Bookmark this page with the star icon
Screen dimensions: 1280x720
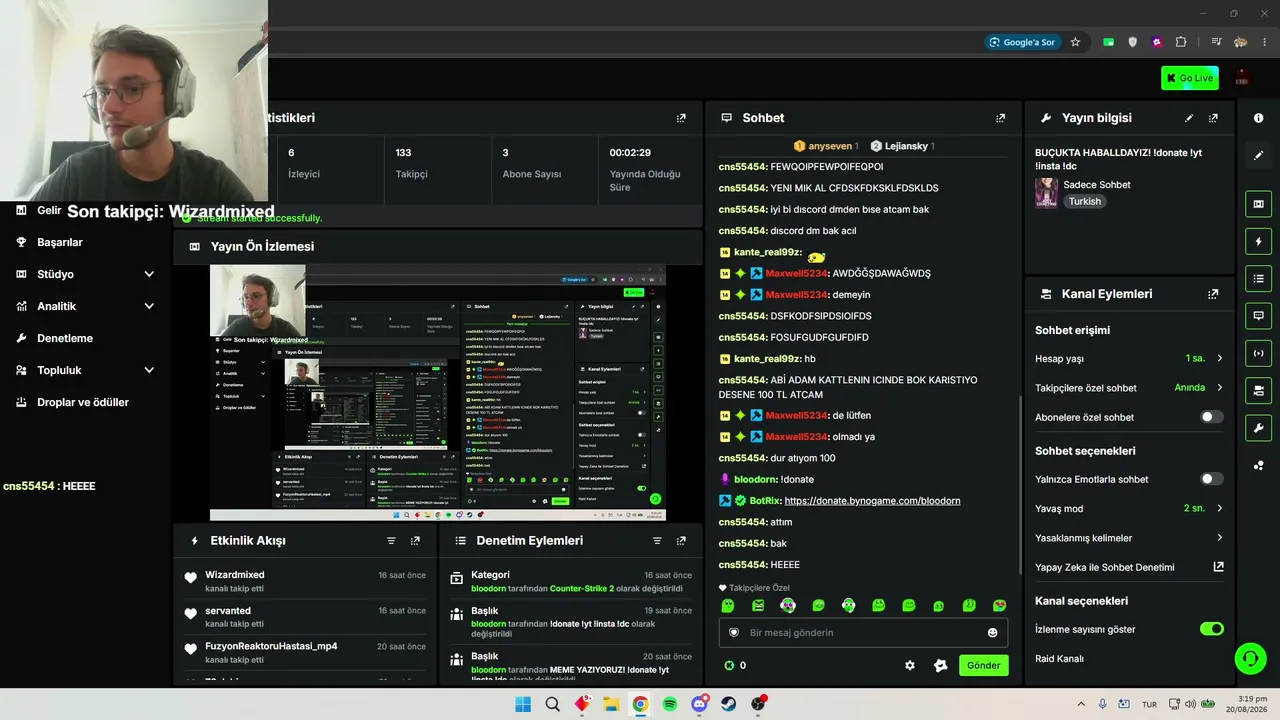[x=1075, y=42]
